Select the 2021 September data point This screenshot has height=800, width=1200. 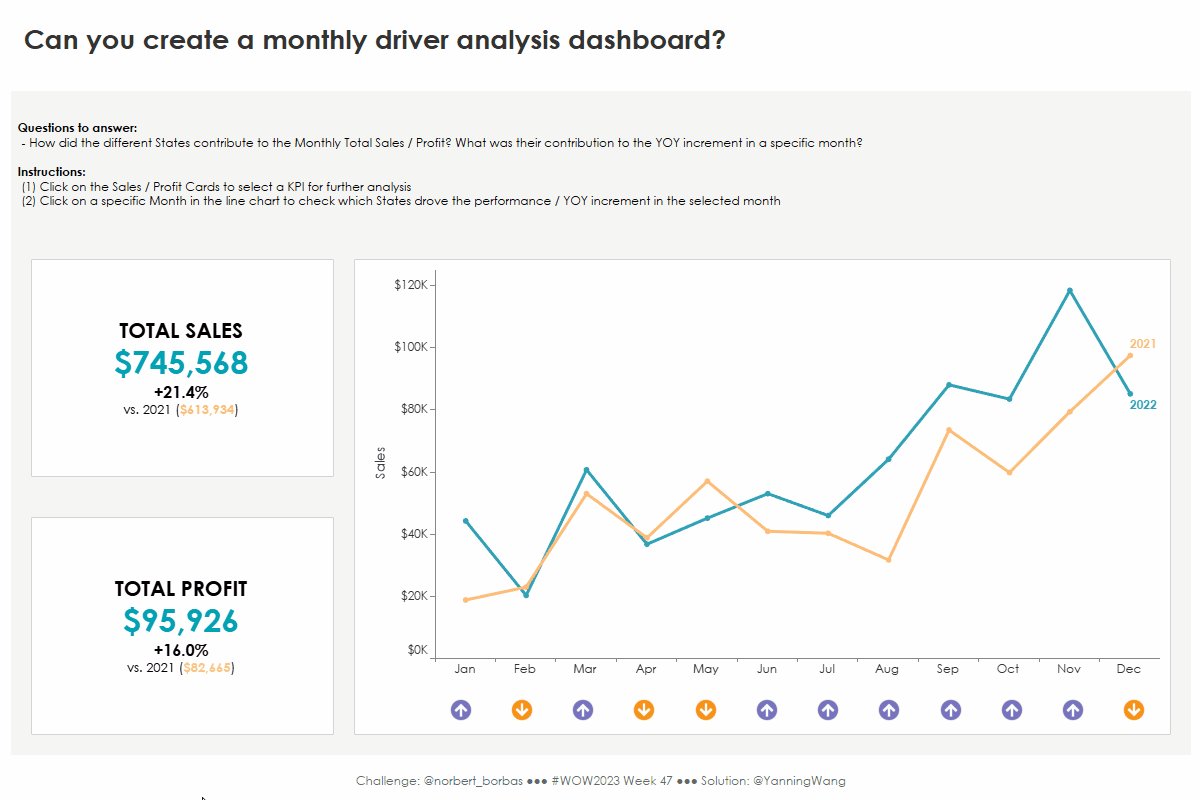[x=949, y=430]
